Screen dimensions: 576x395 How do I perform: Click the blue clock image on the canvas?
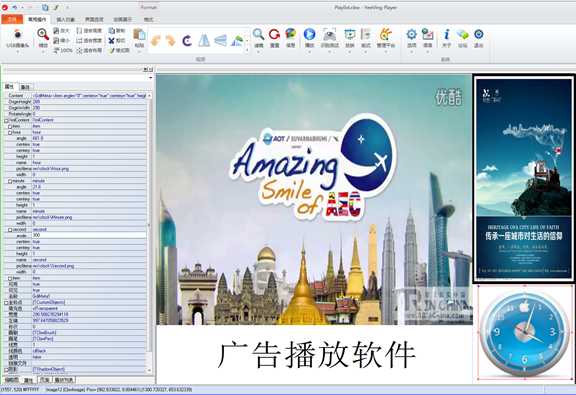click(525, 334)
